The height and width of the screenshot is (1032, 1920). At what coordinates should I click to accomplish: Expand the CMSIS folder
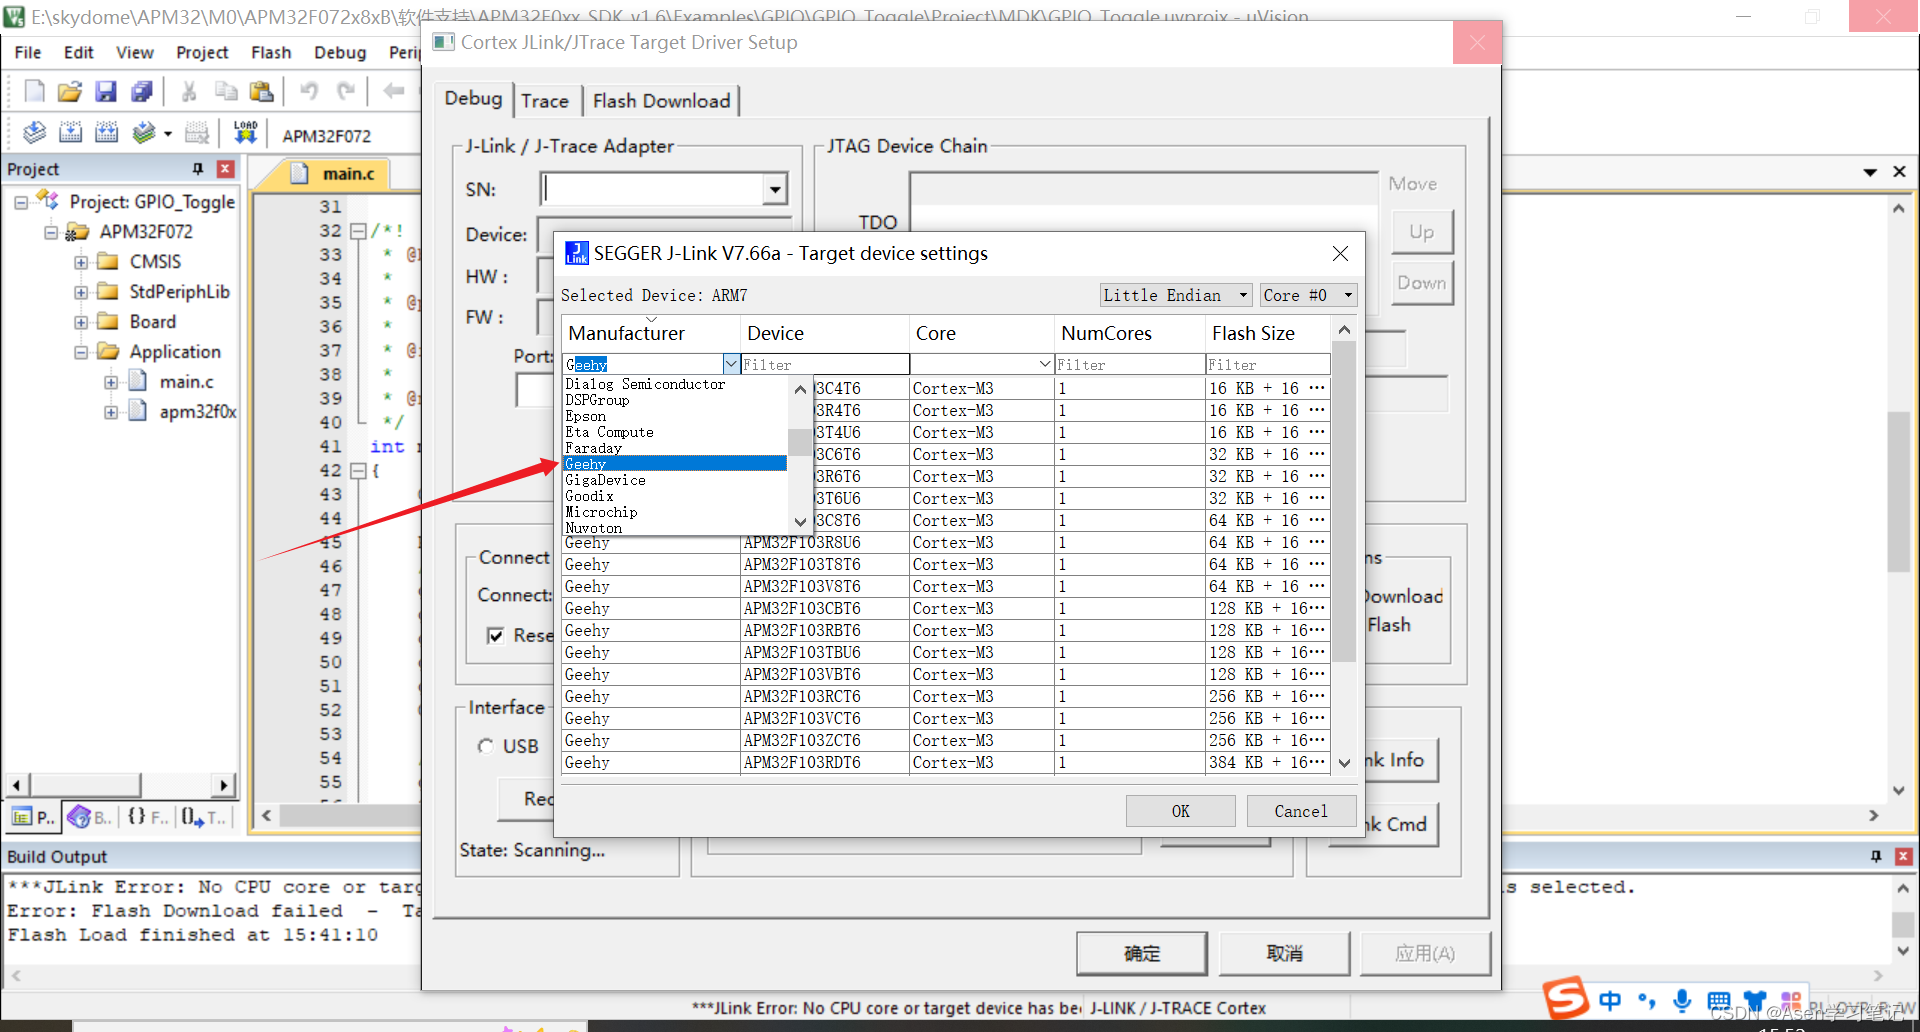80,262
